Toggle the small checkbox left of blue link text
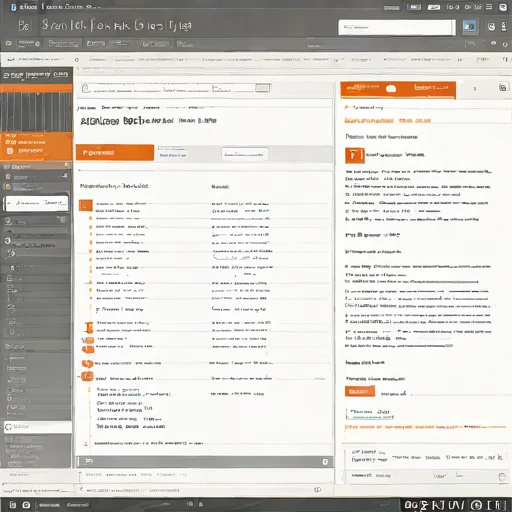Image resolution: width=512 pixels, height=512 pixels. [x=160, y=148]
